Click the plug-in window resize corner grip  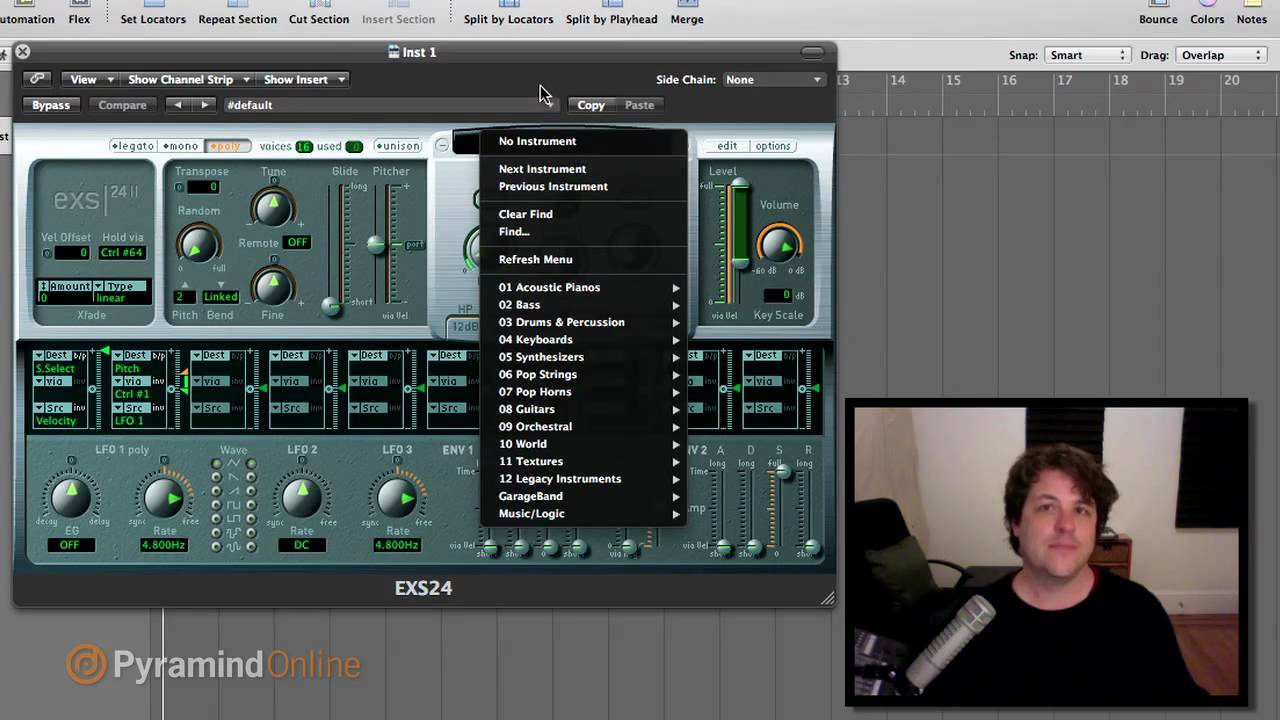[827, 598]
